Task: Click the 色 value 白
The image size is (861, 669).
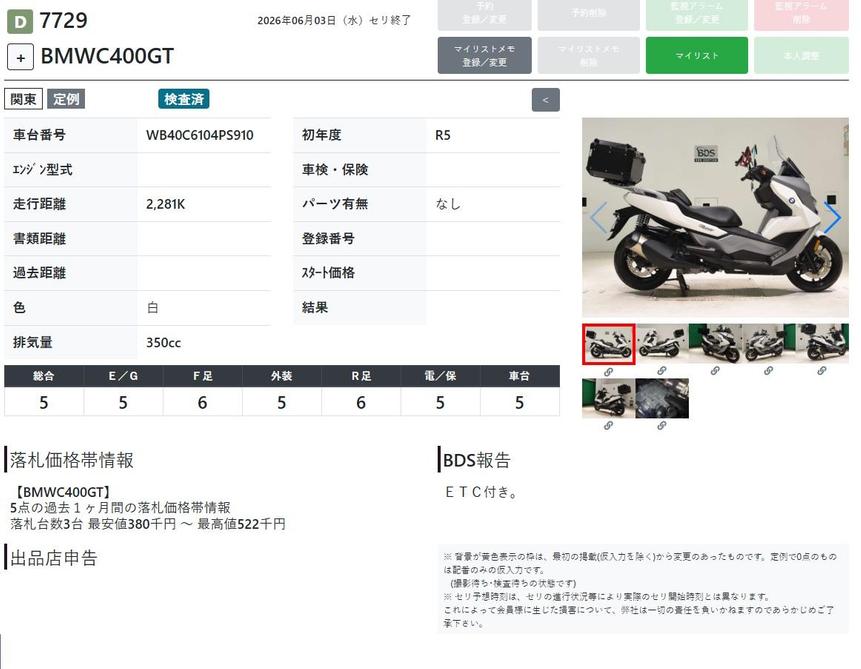Action: (x=153, y=308)
